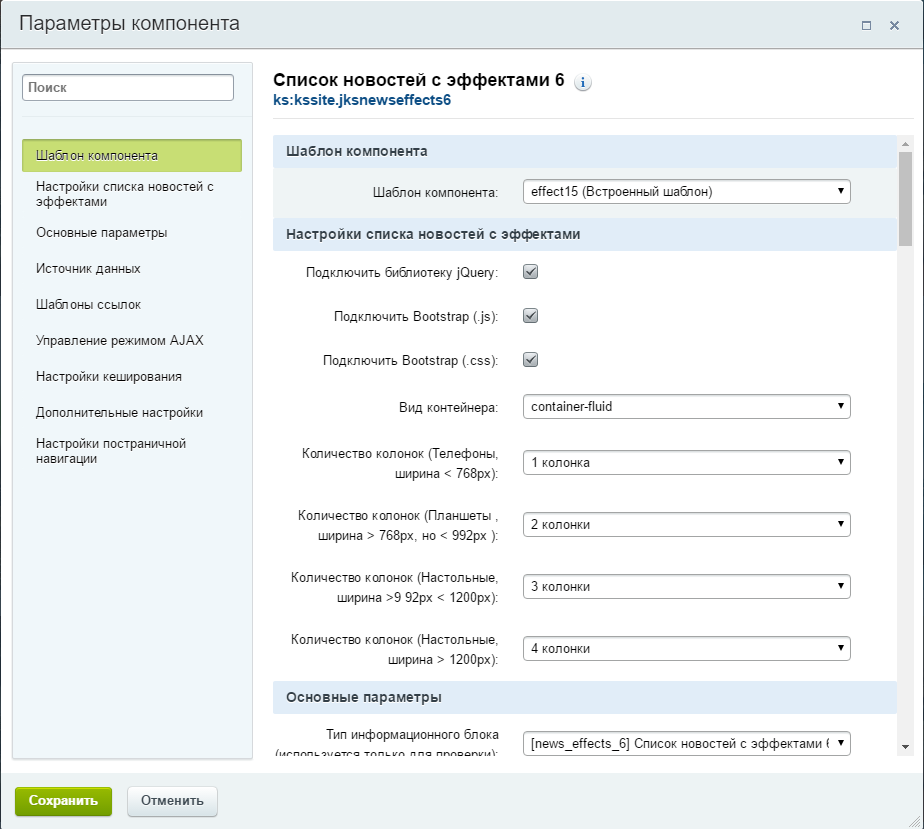Focus the Поиск search field

(128, 88)
